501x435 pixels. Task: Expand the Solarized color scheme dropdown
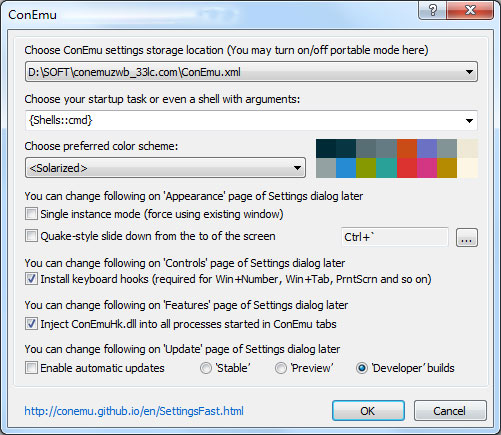(x=297, y=168)
